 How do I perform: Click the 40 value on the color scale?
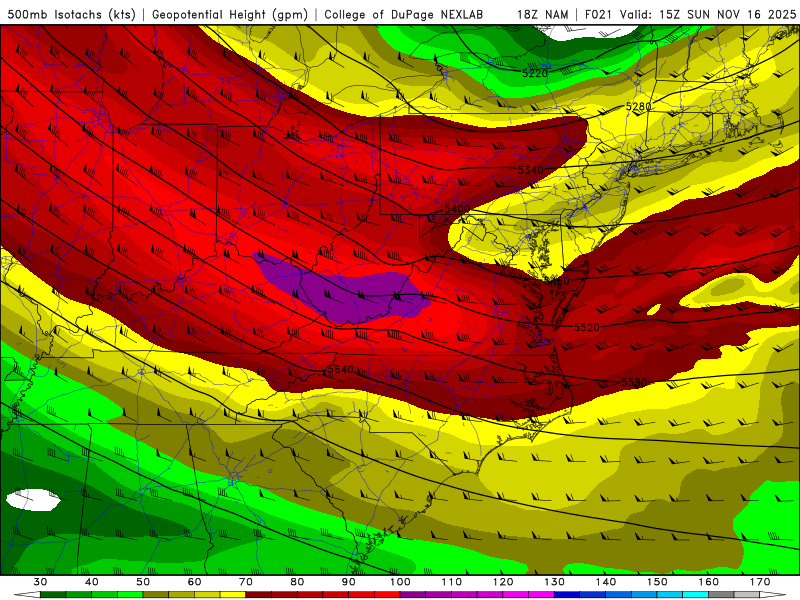coord(91,582)
